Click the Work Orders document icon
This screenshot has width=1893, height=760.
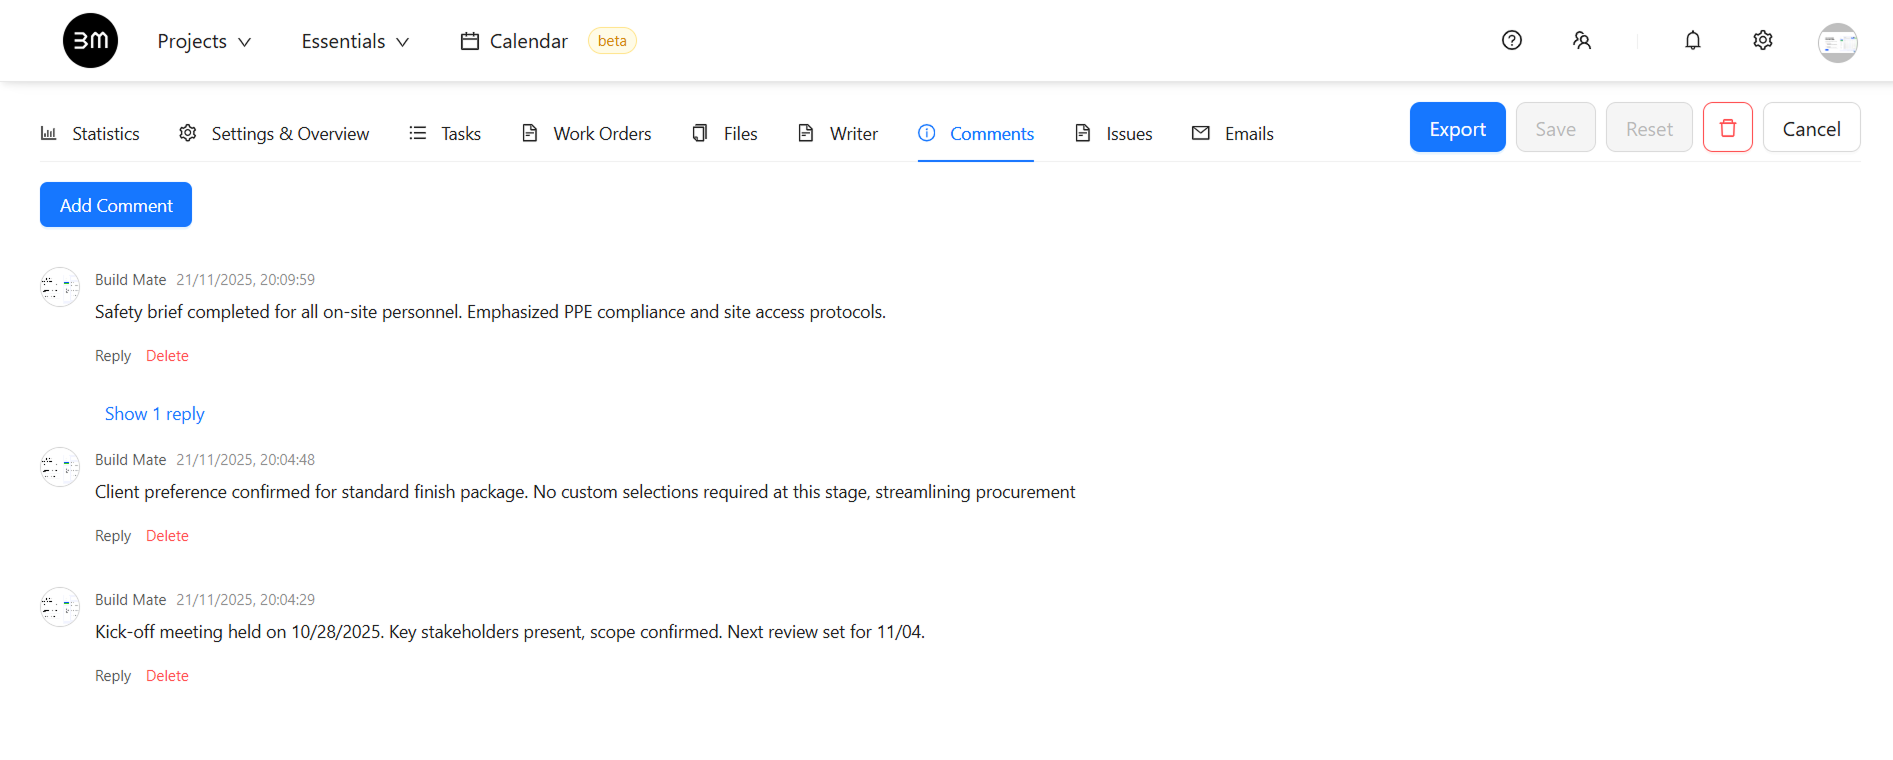pyautogui.click(x=530, y=133)
